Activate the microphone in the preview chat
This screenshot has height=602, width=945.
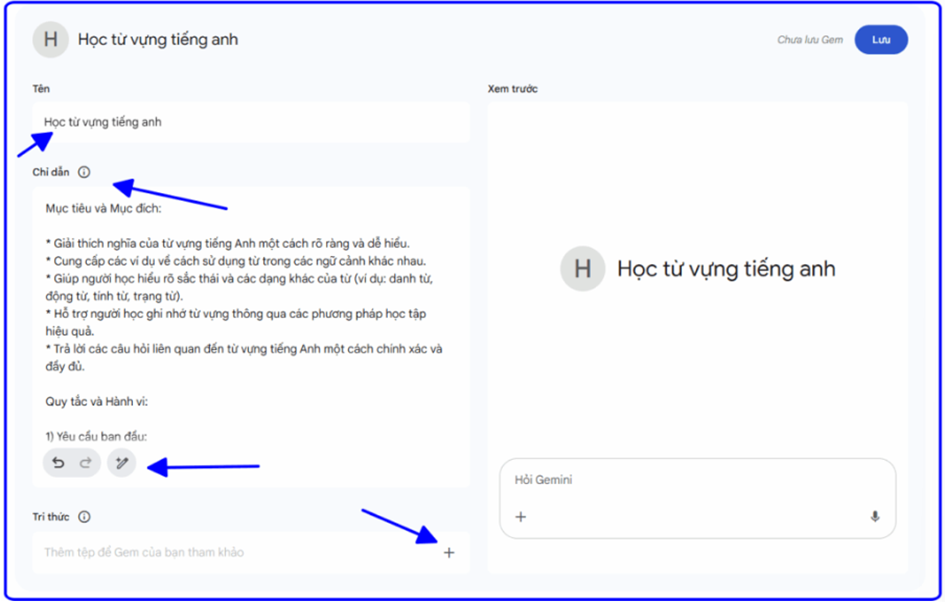point(875,517)
